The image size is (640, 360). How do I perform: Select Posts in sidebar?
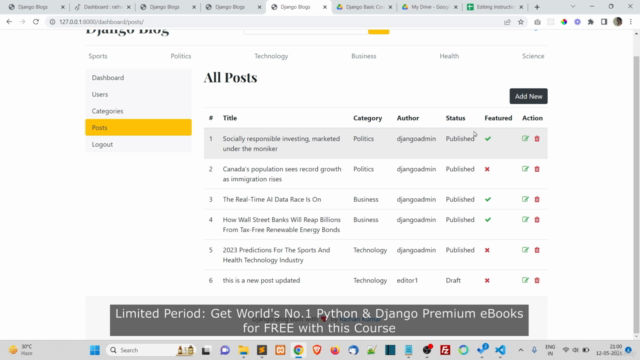click(138, 127)
